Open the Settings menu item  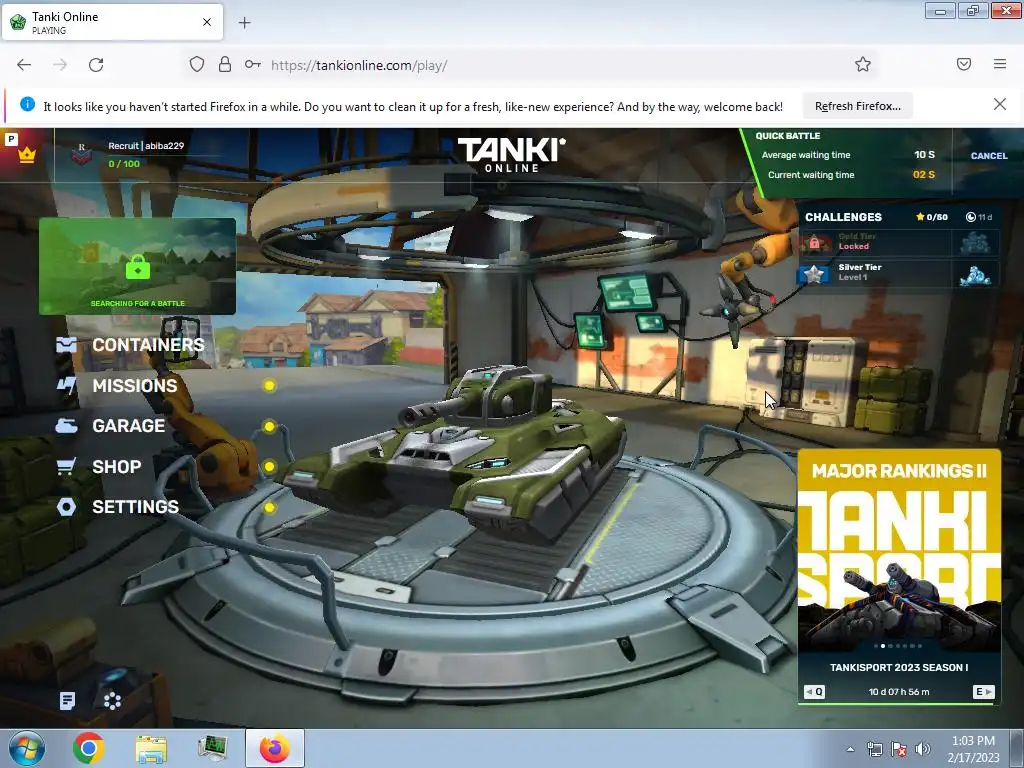(135, 507)
